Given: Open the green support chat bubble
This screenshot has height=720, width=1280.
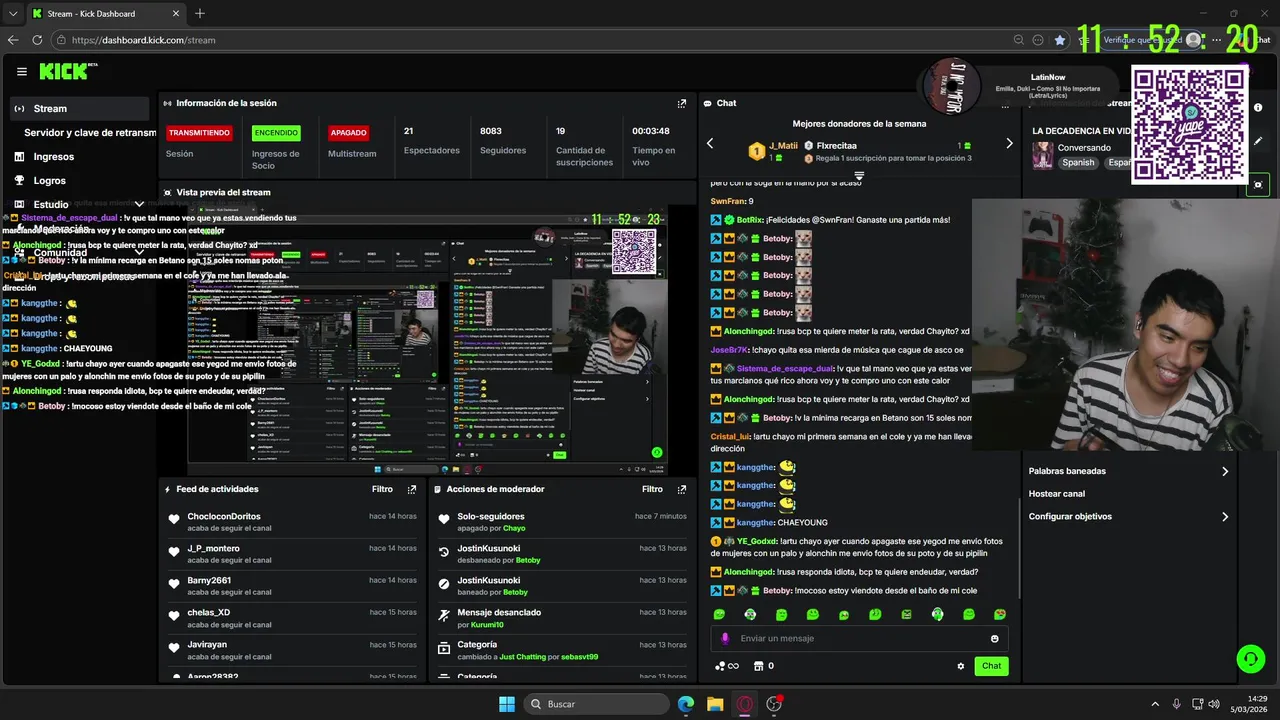Looking at the screenshot, I should click(x=1250, y=658).
